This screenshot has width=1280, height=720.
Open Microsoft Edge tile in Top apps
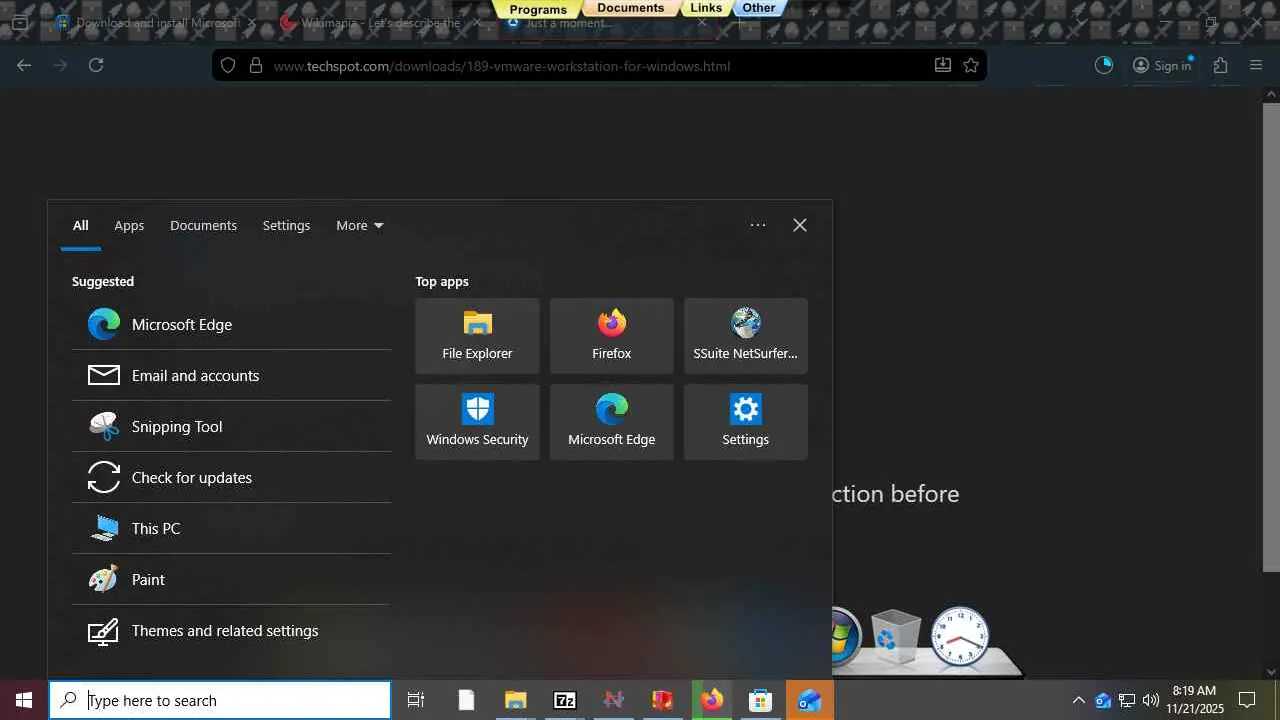(x=612, y=422)
